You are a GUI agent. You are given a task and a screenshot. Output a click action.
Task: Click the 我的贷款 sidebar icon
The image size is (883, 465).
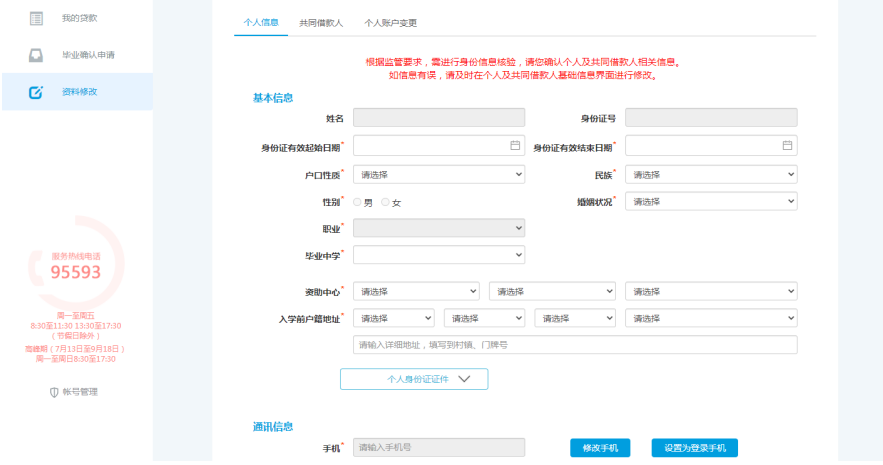click(x=36, y=18)
